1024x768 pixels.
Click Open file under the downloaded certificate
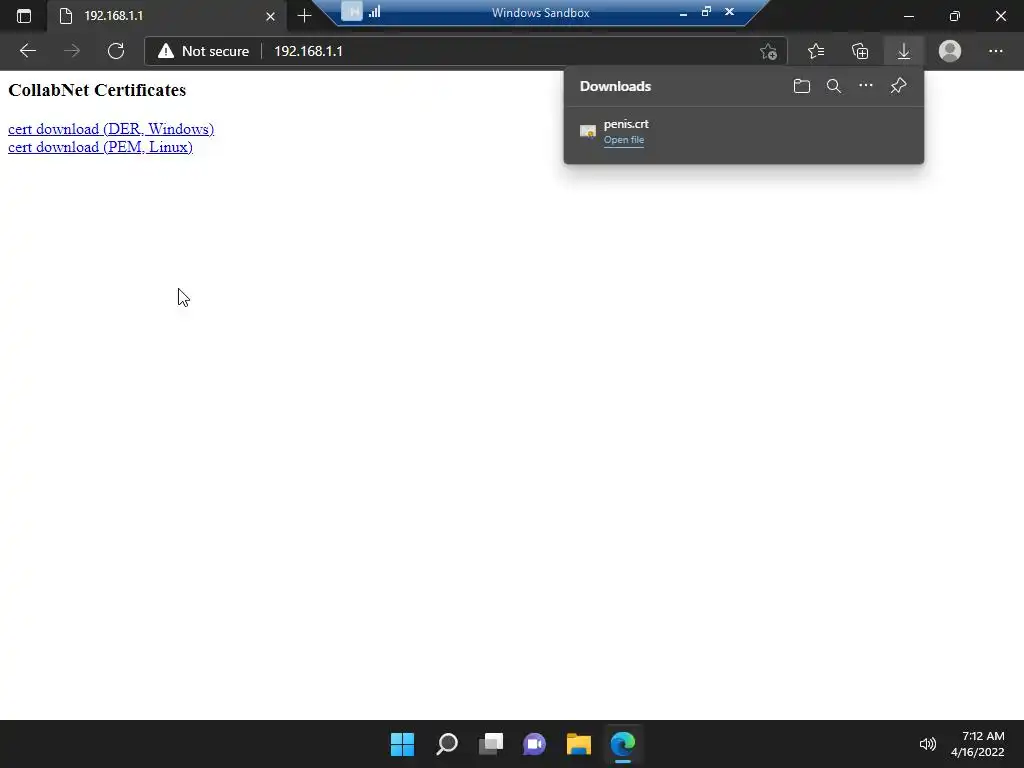(624, 140)
